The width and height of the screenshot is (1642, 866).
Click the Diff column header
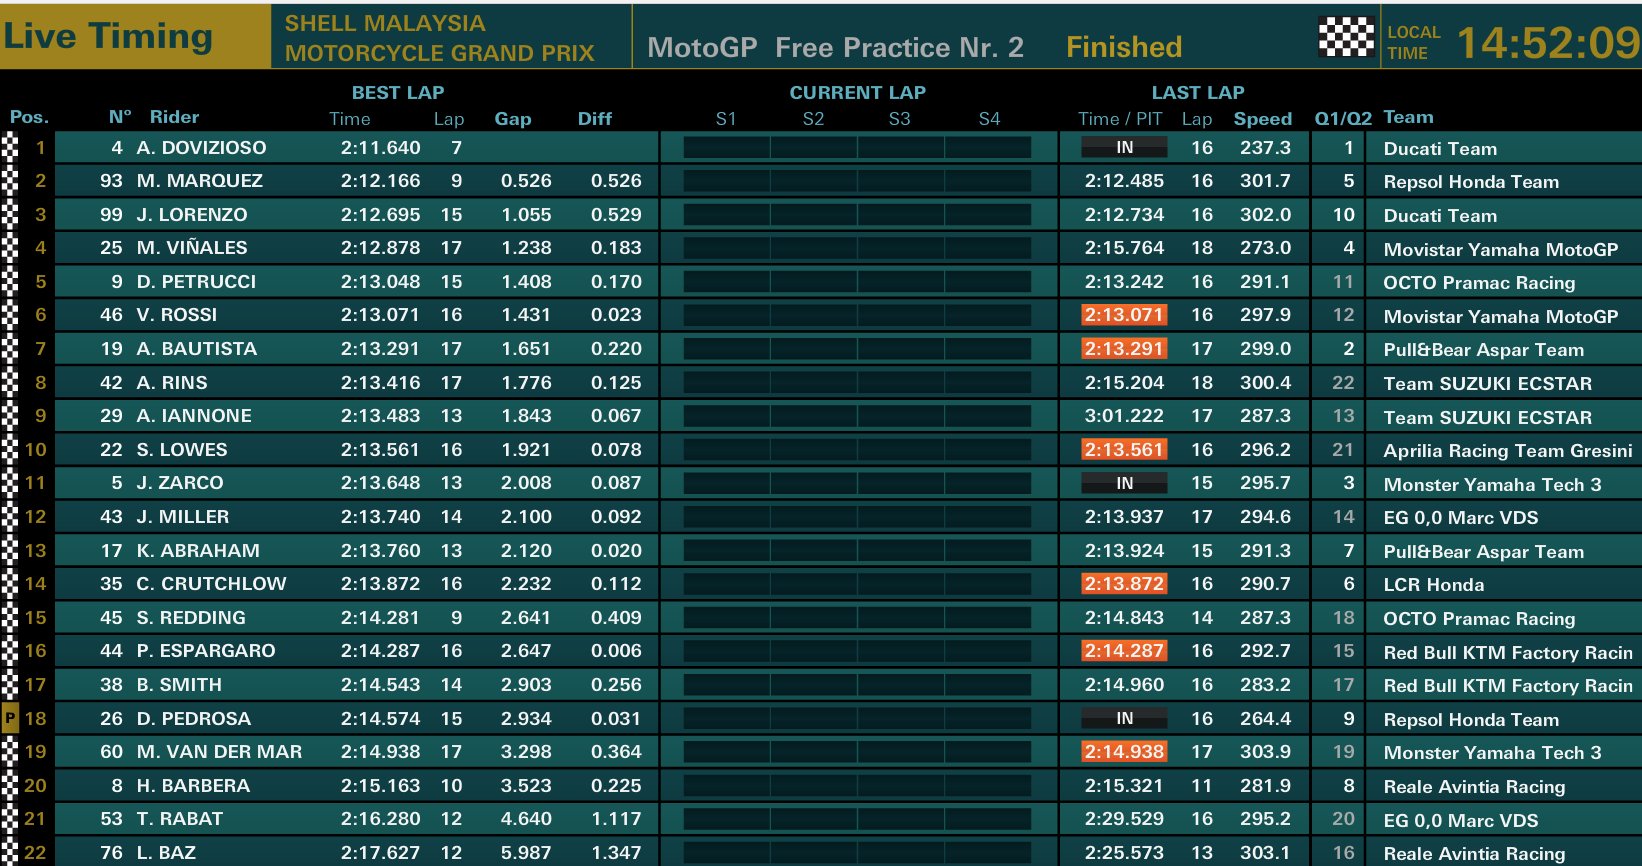595,119
